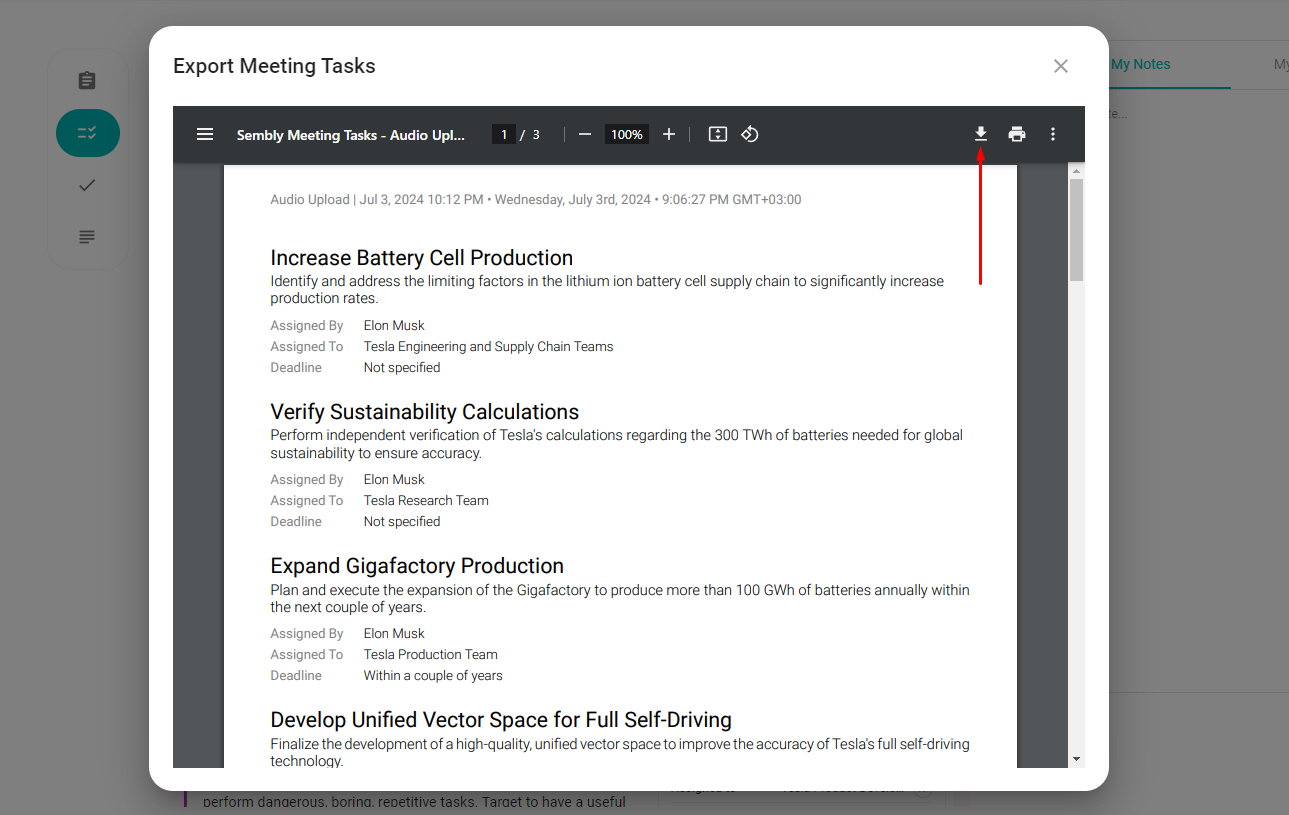Click the 100% zoom level field
Screen dimensions: 1289x815
click(627, 134)
